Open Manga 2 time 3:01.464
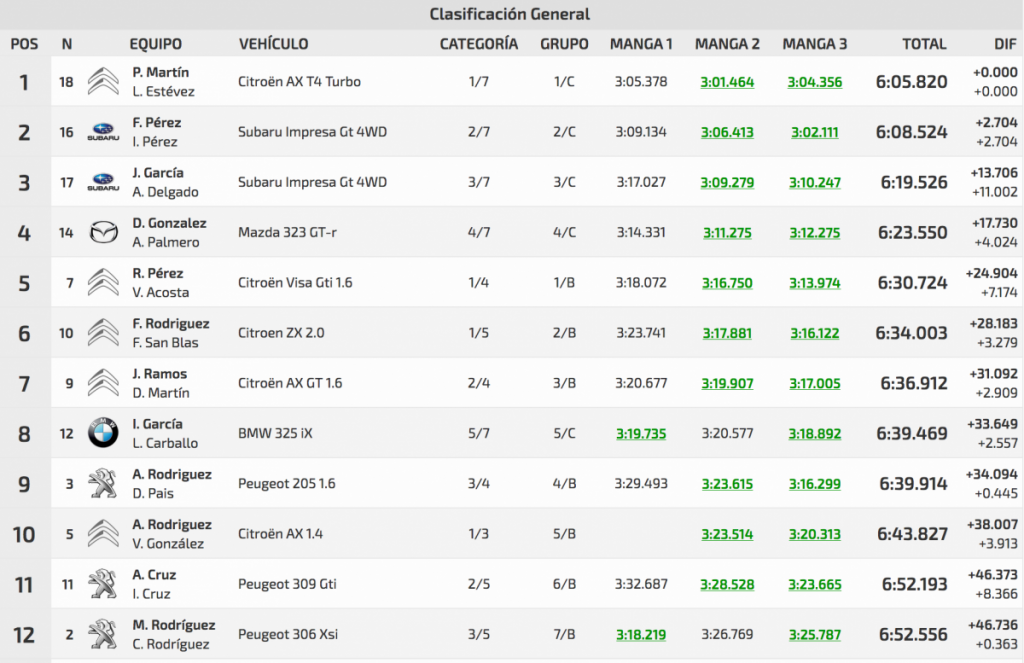This screenshot has width=1024, height=663. [x=727, y=82]
